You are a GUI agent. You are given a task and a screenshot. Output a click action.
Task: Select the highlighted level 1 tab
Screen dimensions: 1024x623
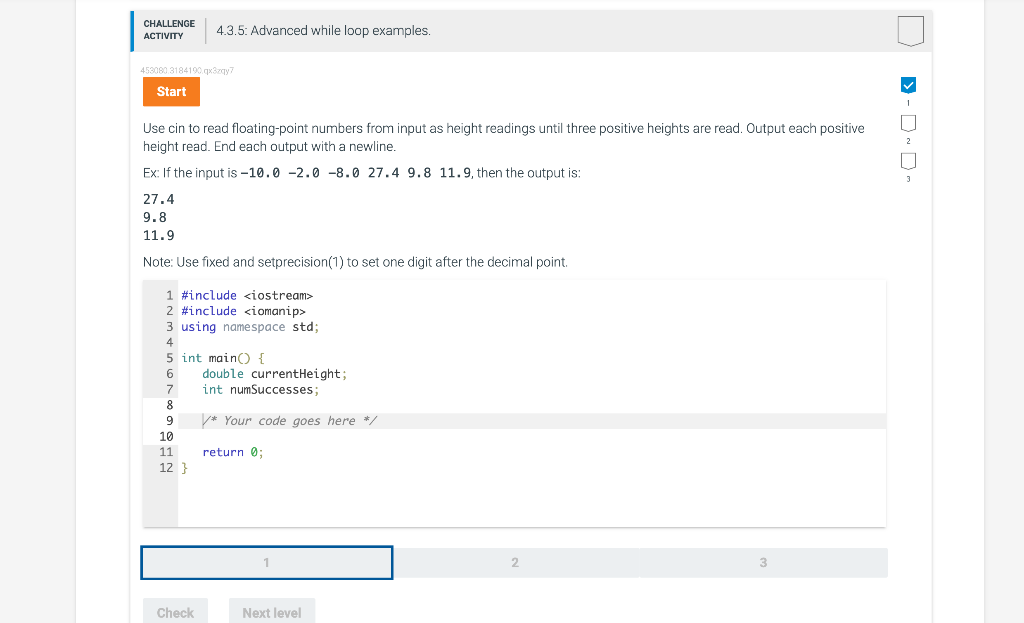pos(266,562)
